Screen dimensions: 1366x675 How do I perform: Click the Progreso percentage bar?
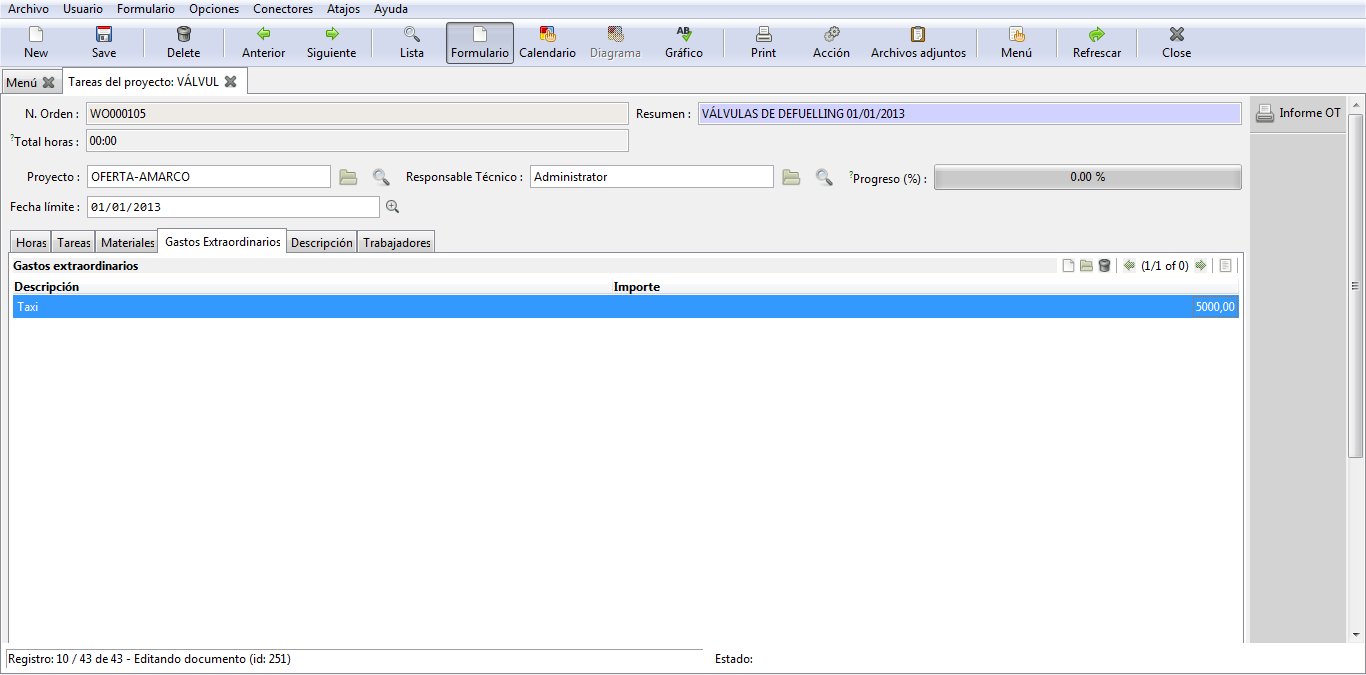coord(1087,177)
